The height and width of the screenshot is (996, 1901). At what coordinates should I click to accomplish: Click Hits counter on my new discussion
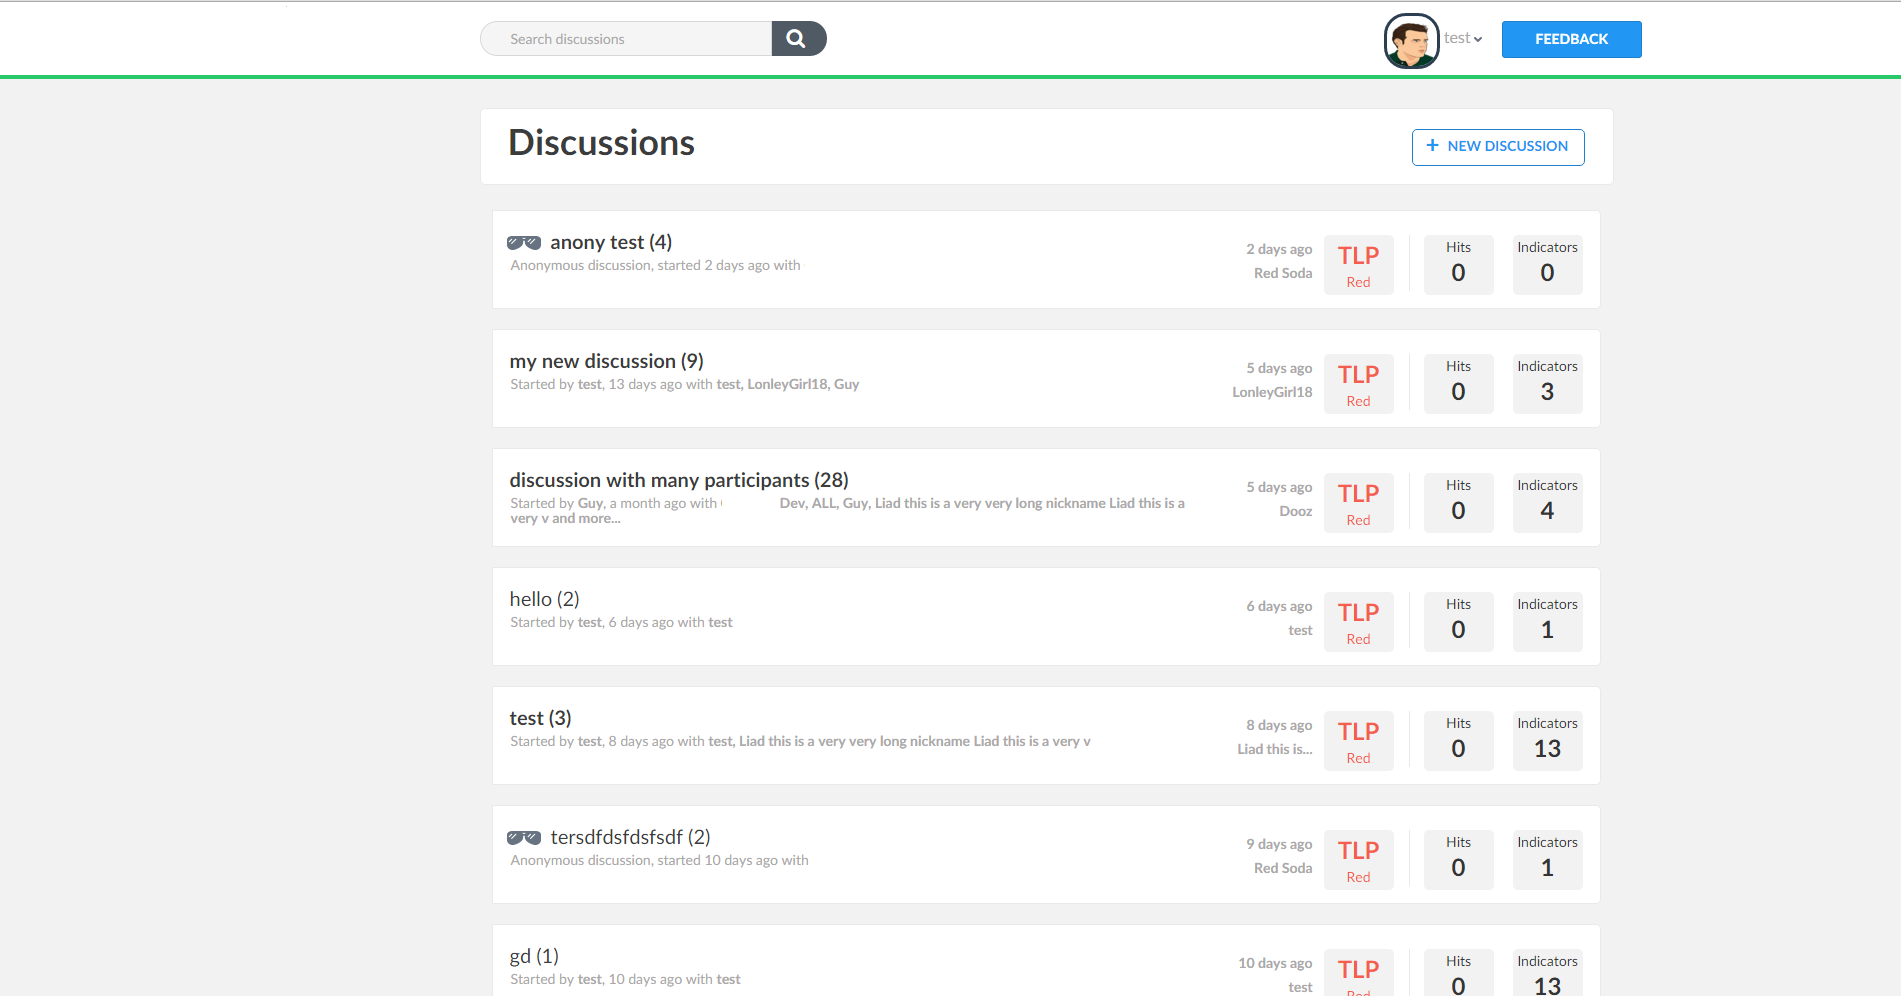click(x=1458, y=384)
